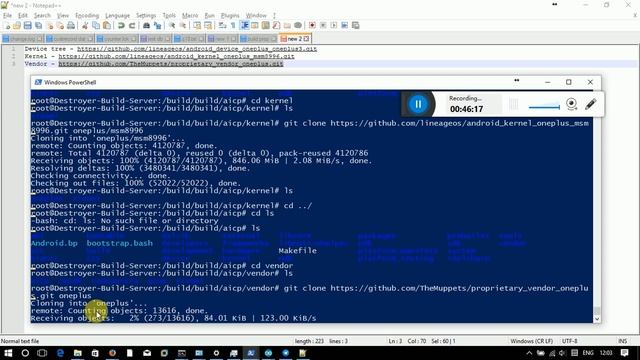Click the Redo arrow icon
640x360 pixels.
tap(132, 25)
